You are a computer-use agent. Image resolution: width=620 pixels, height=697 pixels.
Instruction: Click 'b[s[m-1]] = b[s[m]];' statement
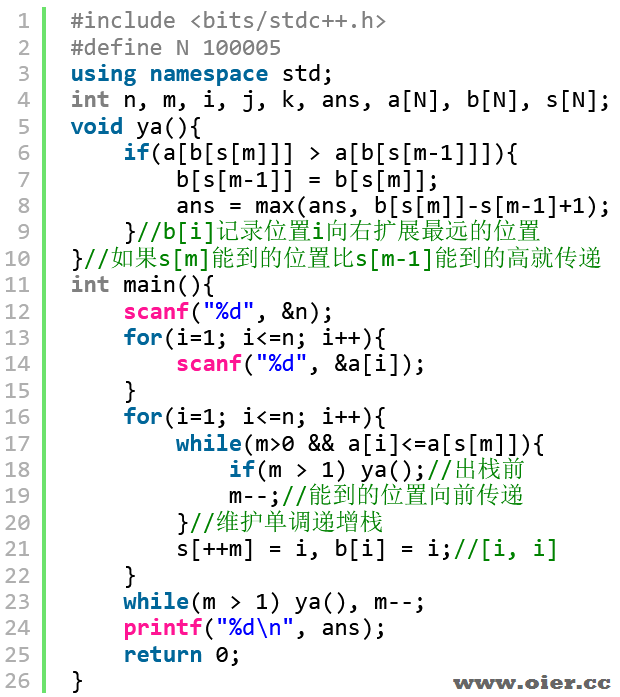click(307, 180)
